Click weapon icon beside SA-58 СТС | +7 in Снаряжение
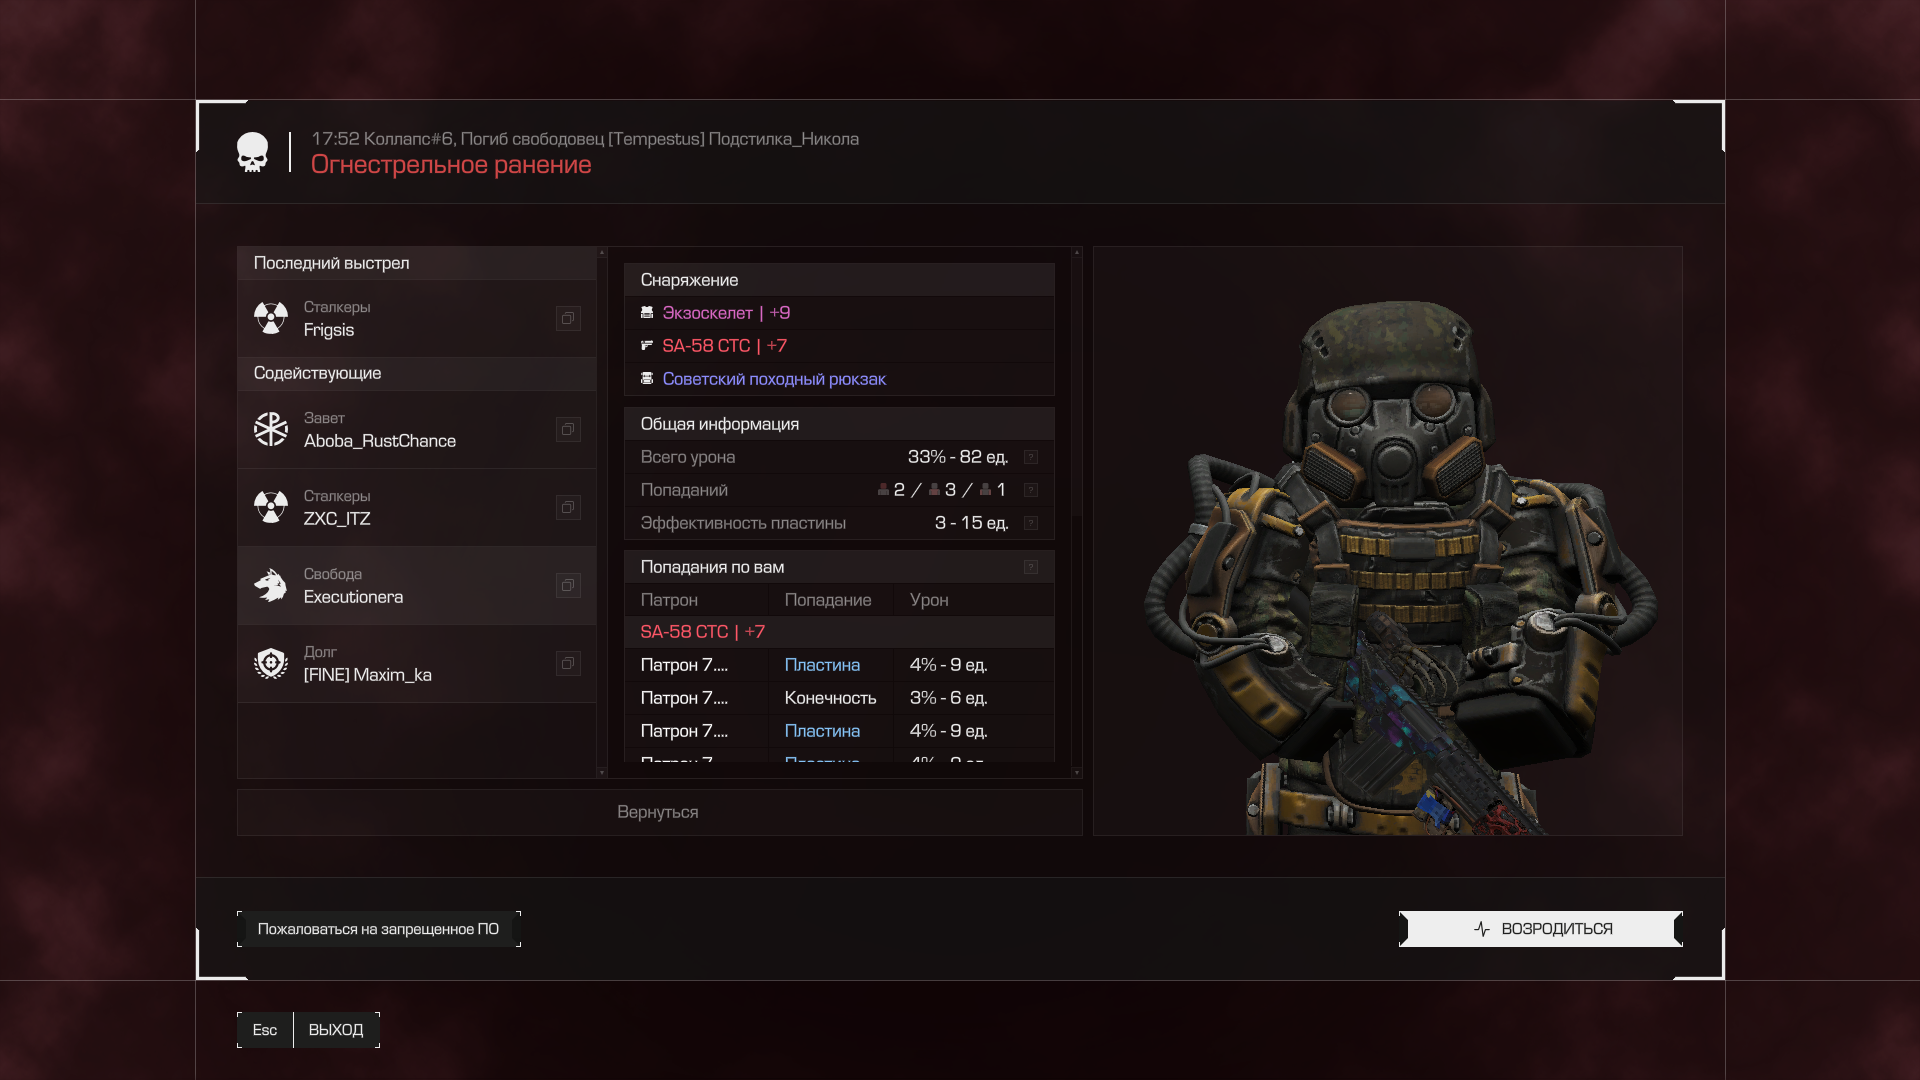The width and height of the screenshot is (1920, 1080). pos(647,346)
